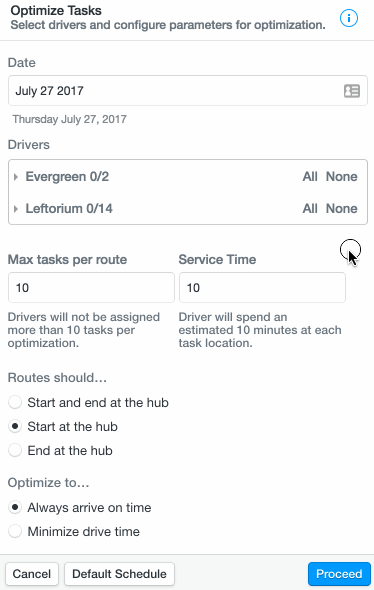Select Minimize drive time option

click(15, 532)
